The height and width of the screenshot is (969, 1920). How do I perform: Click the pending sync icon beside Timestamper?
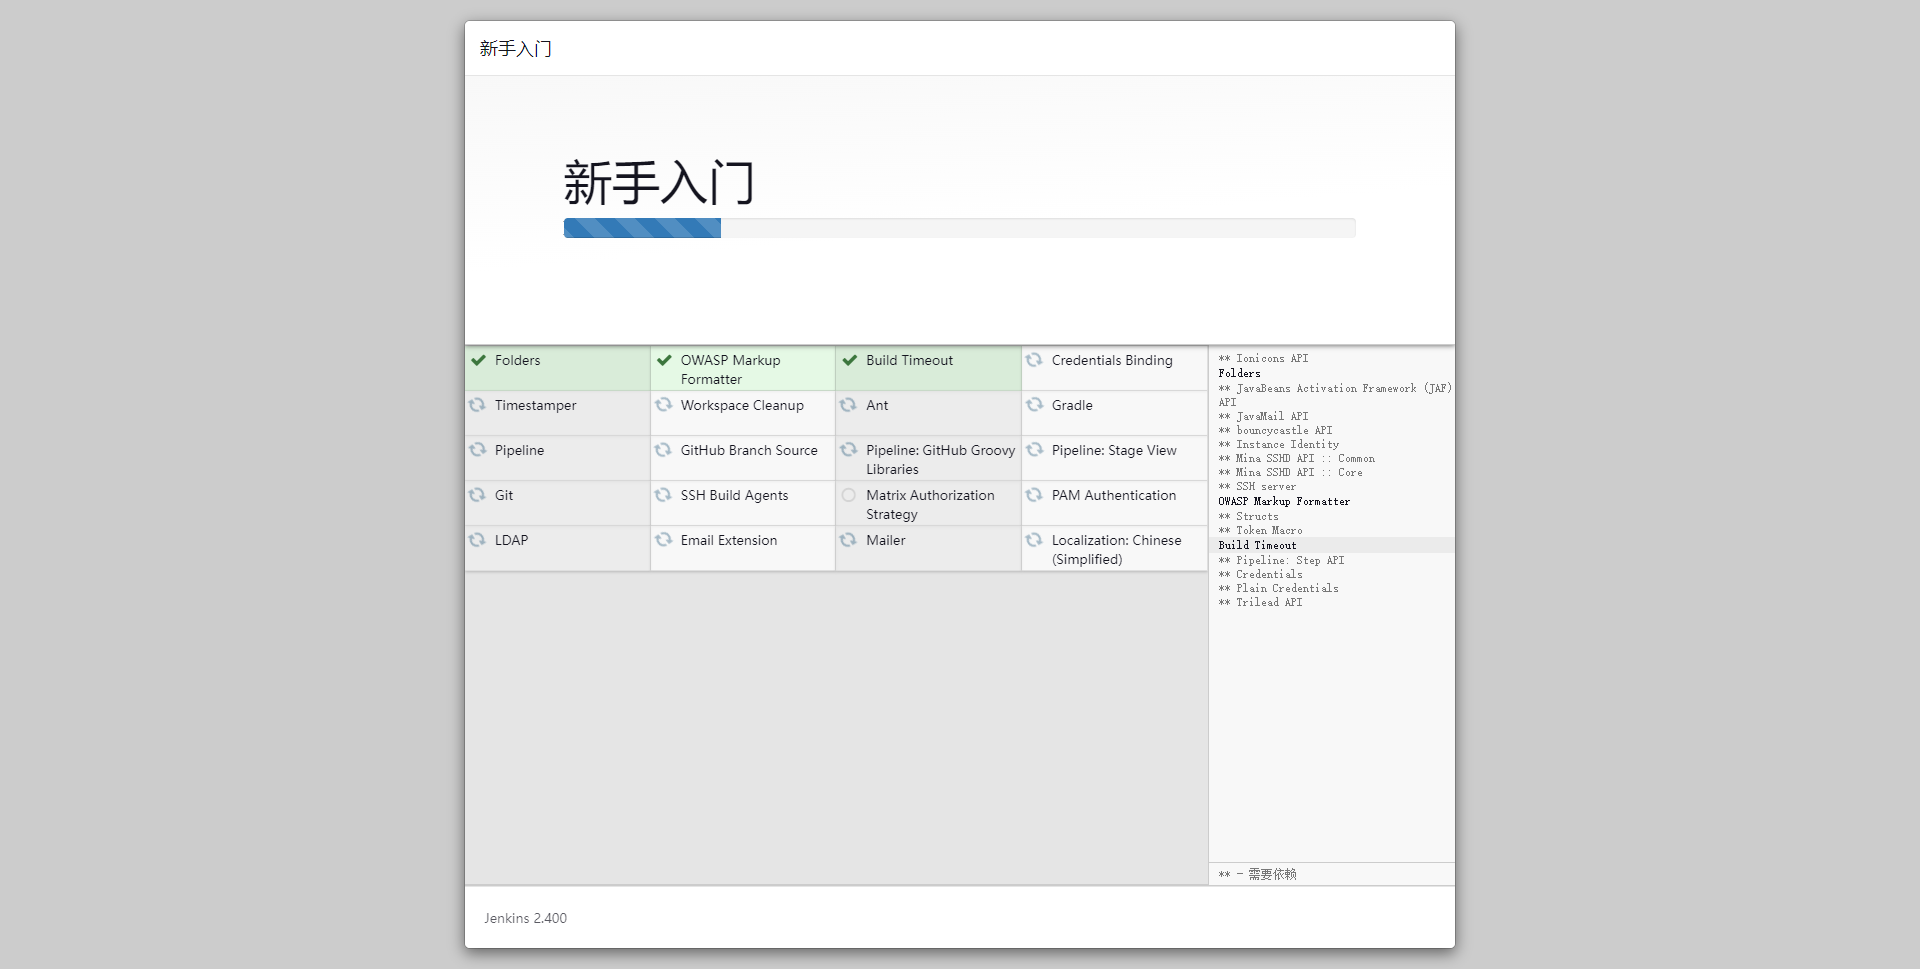pyautogui.click(x=478, y=405)
